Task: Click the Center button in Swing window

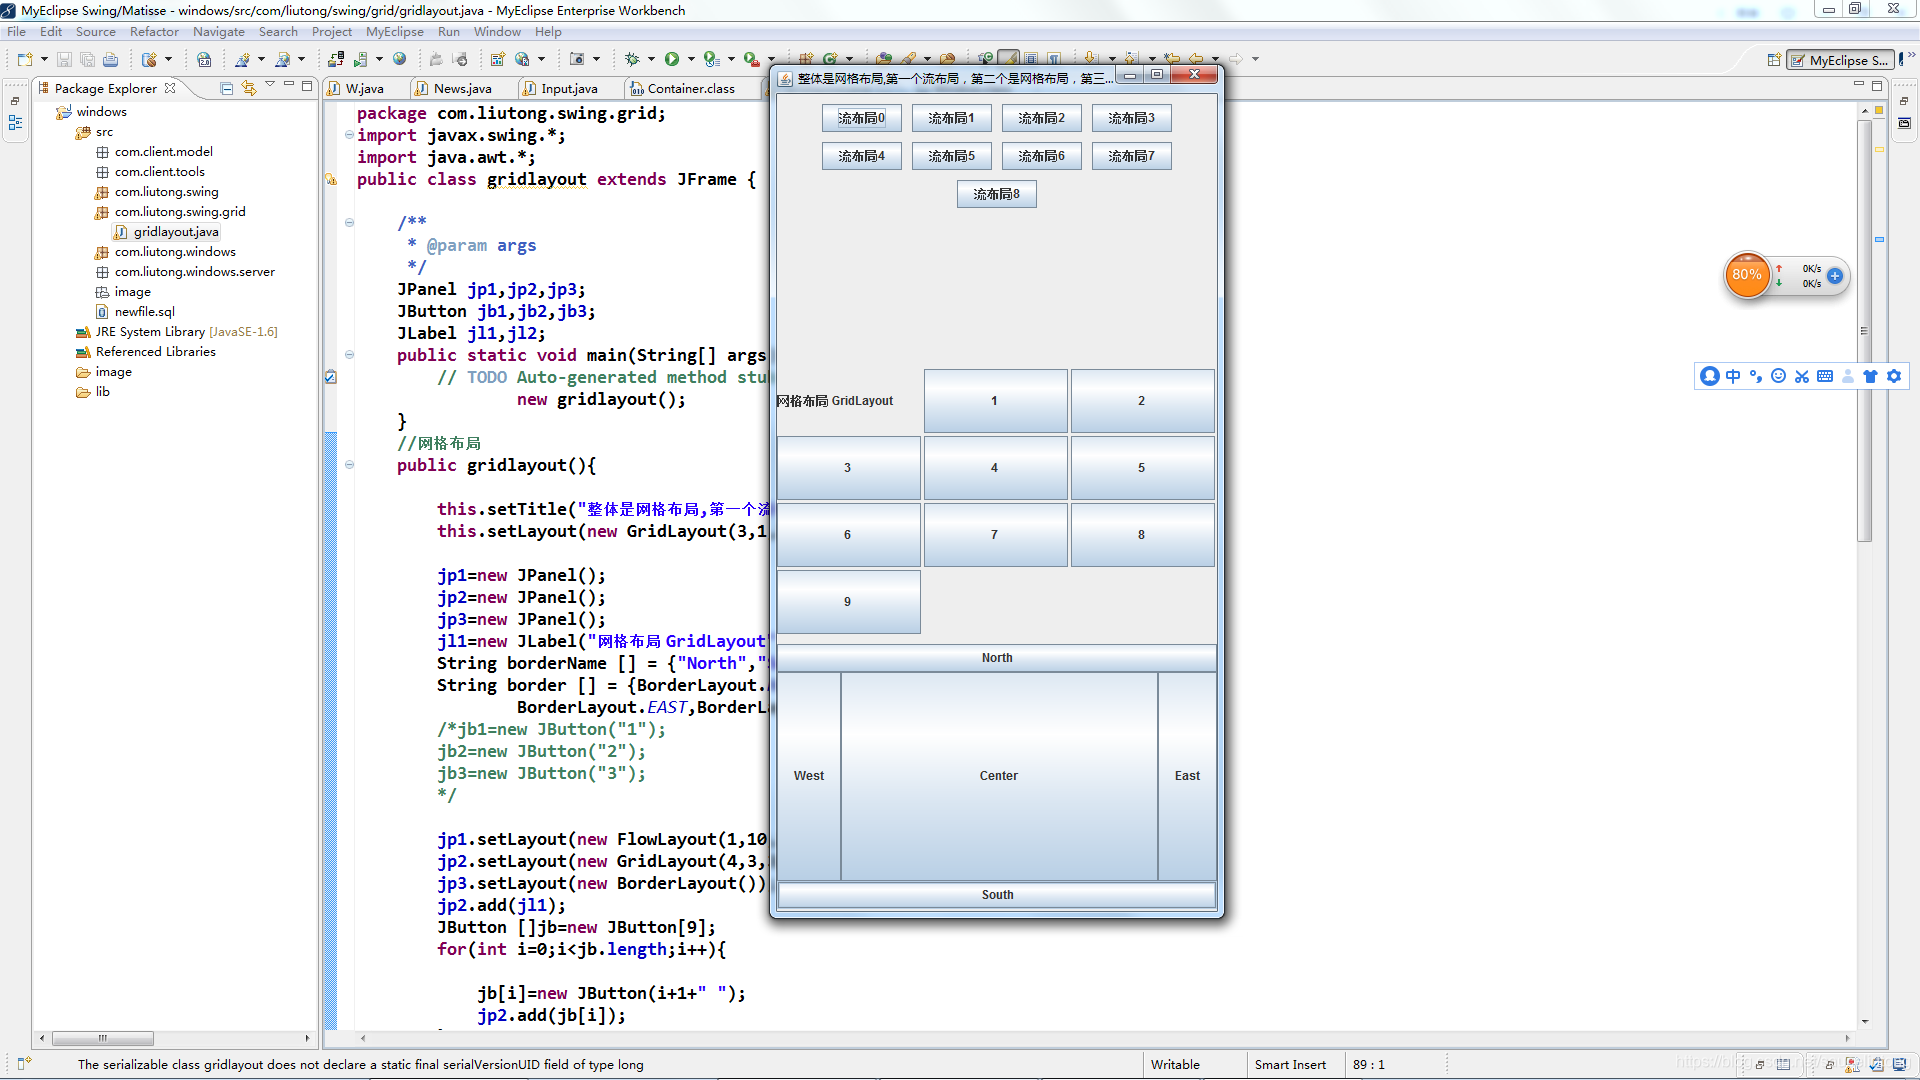Action: click(999, 776)
